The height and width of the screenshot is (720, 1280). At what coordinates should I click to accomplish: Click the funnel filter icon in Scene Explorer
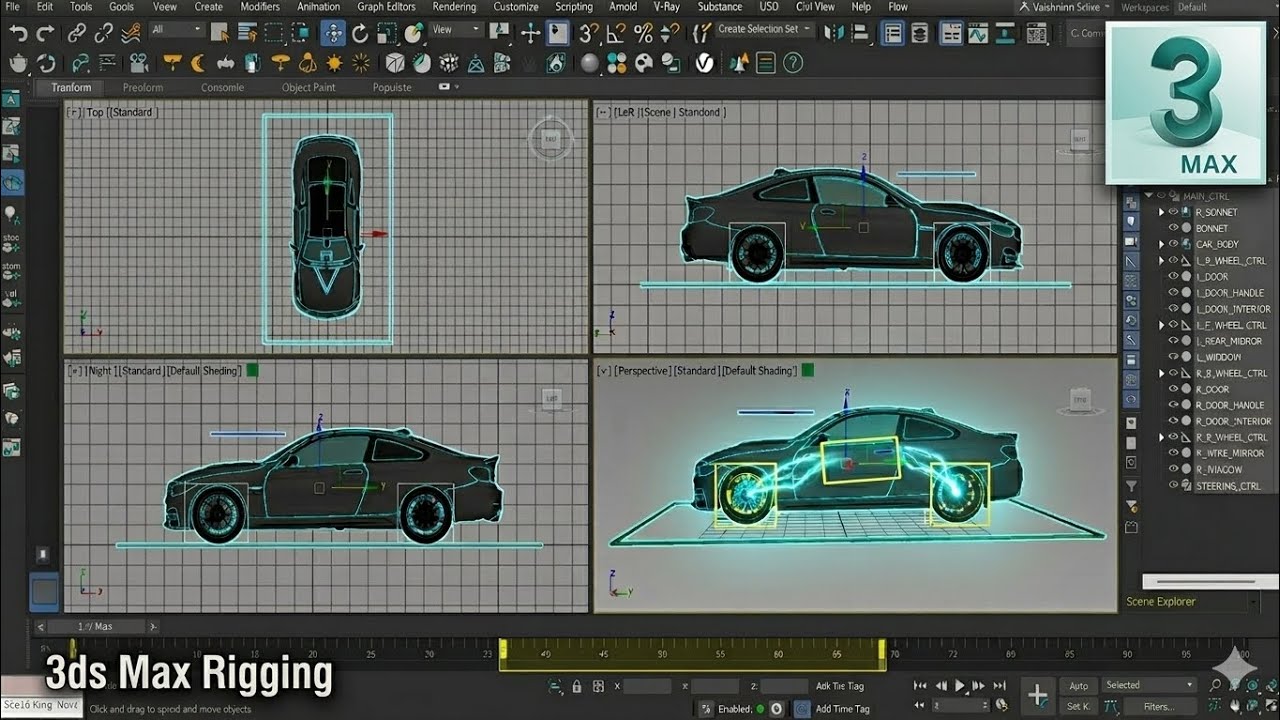[x=1131, y=485]
